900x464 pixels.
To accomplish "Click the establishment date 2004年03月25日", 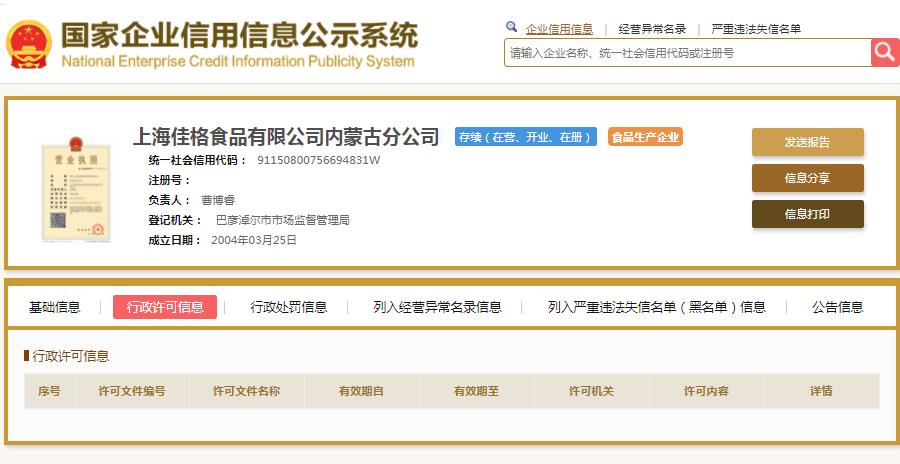I will [x=254, y=240].
